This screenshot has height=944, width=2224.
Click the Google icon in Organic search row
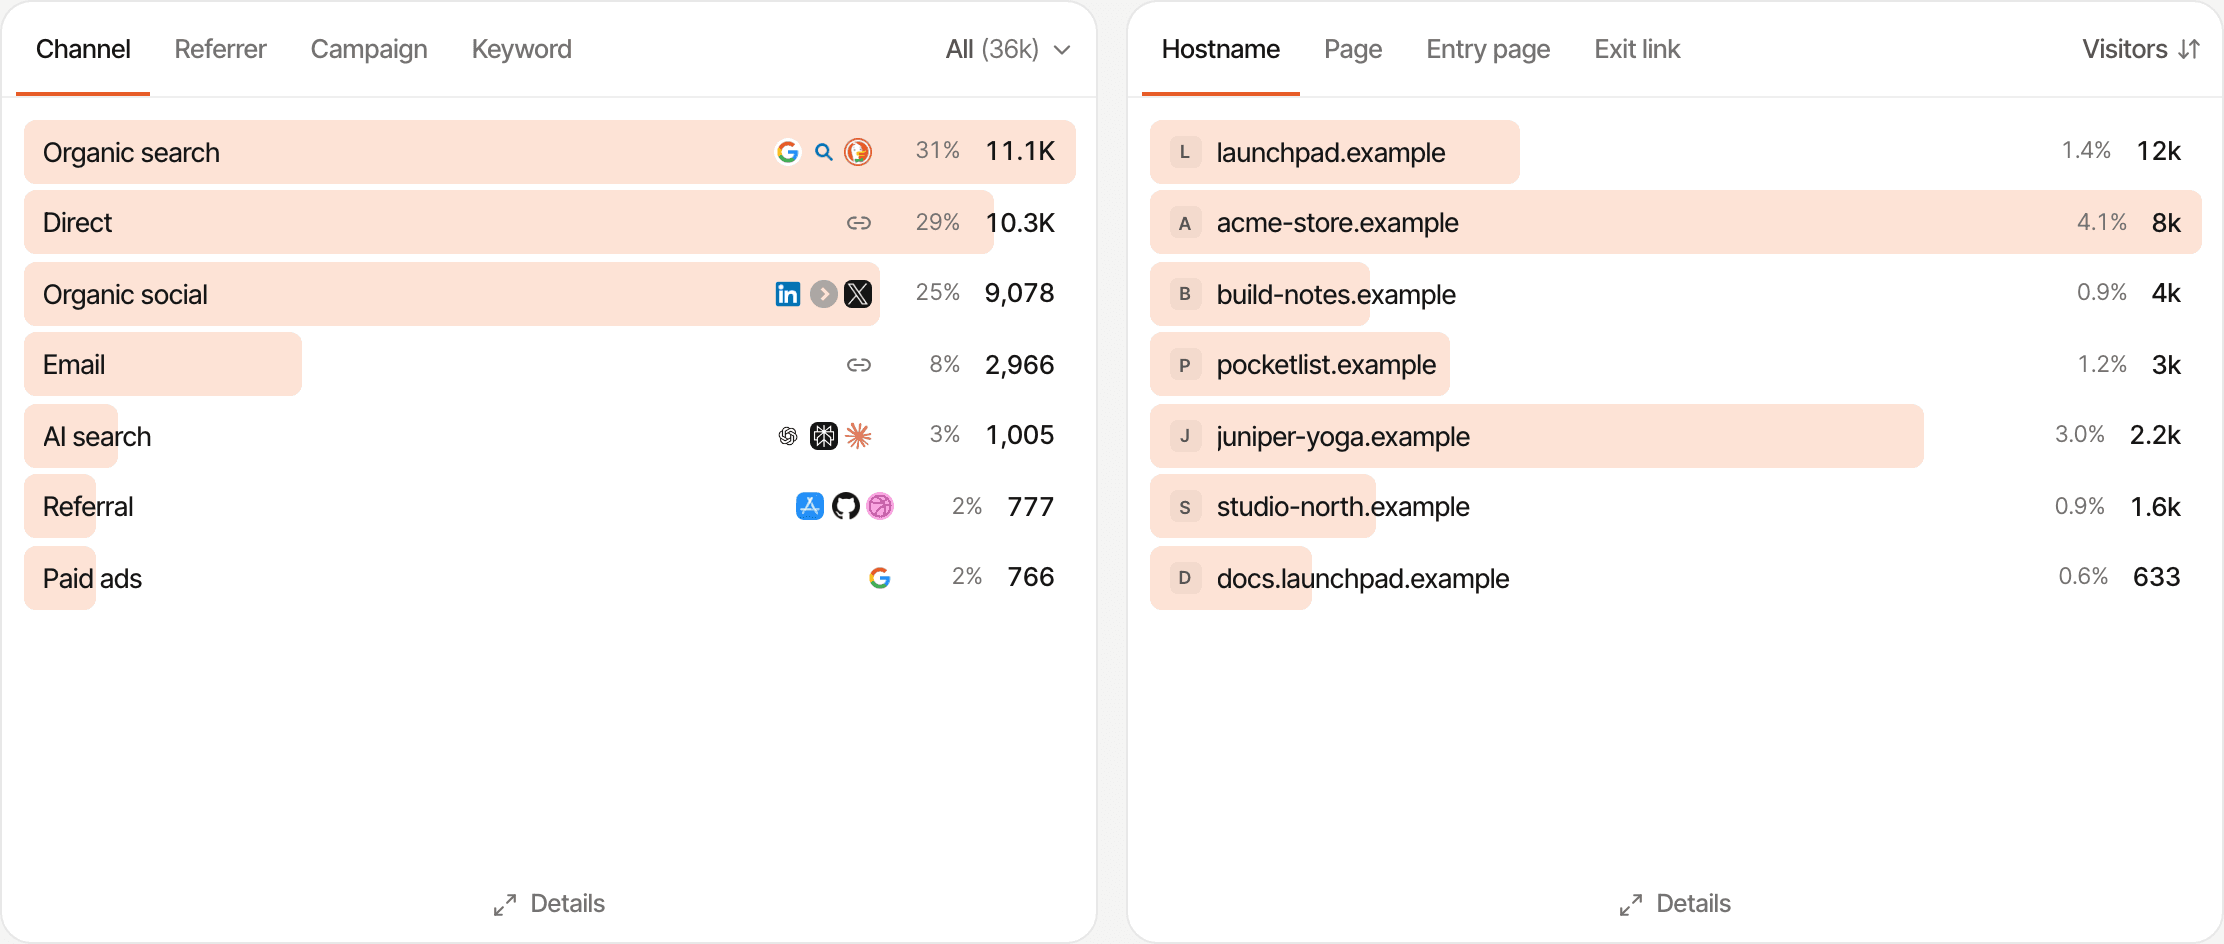pos(788,152)
